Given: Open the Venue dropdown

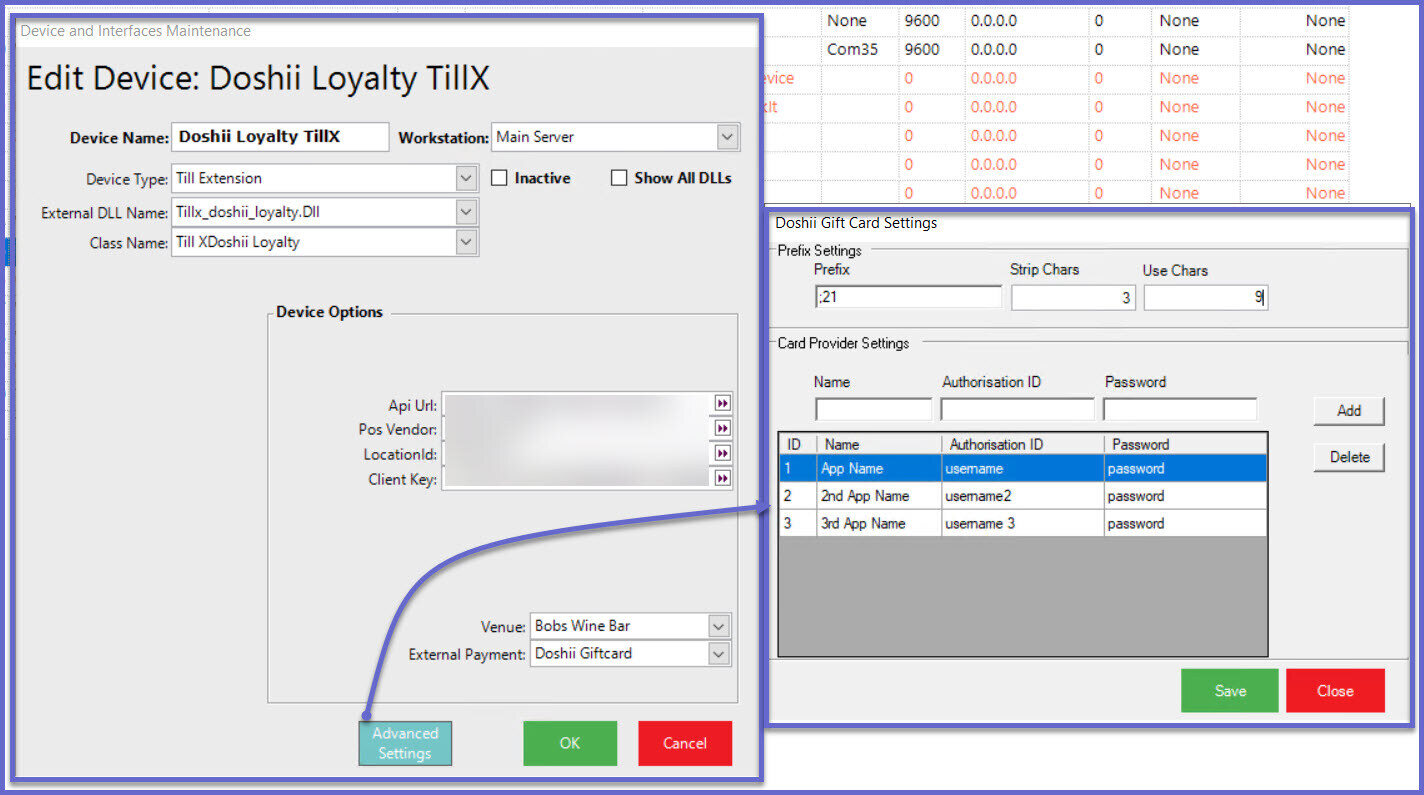Looking at the screenshot, I should tap(719, 626).
